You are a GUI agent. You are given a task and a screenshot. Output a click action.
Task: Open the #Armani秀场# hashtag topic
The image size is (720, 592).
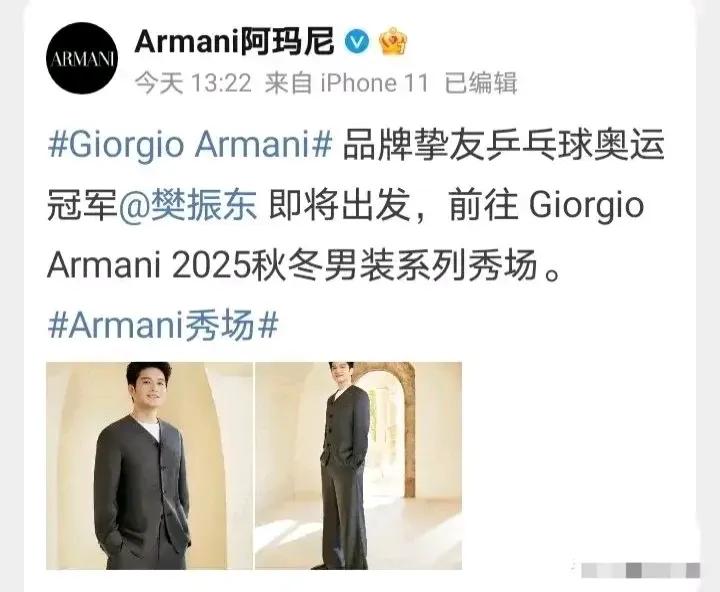click(163, 325)
